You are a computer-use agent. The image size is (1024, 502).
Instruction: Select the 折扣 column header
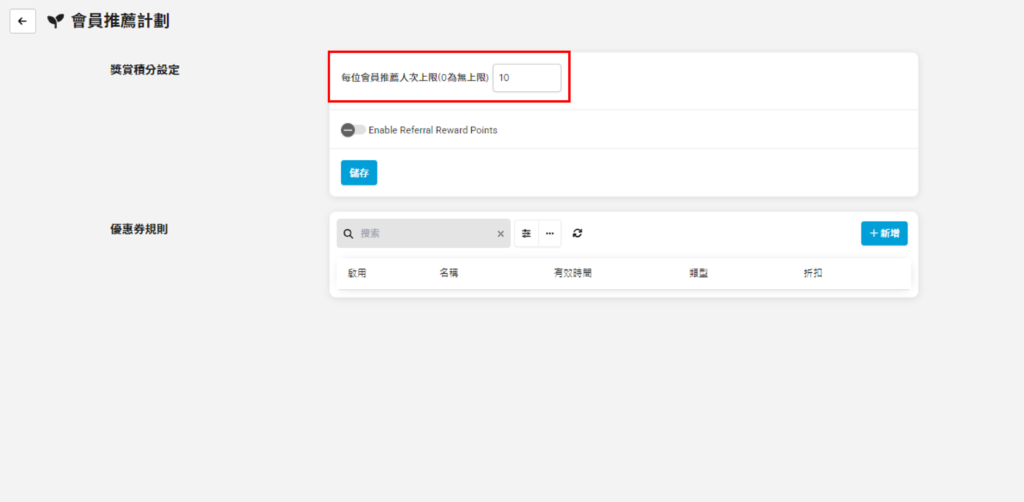[x=813, y=273]
